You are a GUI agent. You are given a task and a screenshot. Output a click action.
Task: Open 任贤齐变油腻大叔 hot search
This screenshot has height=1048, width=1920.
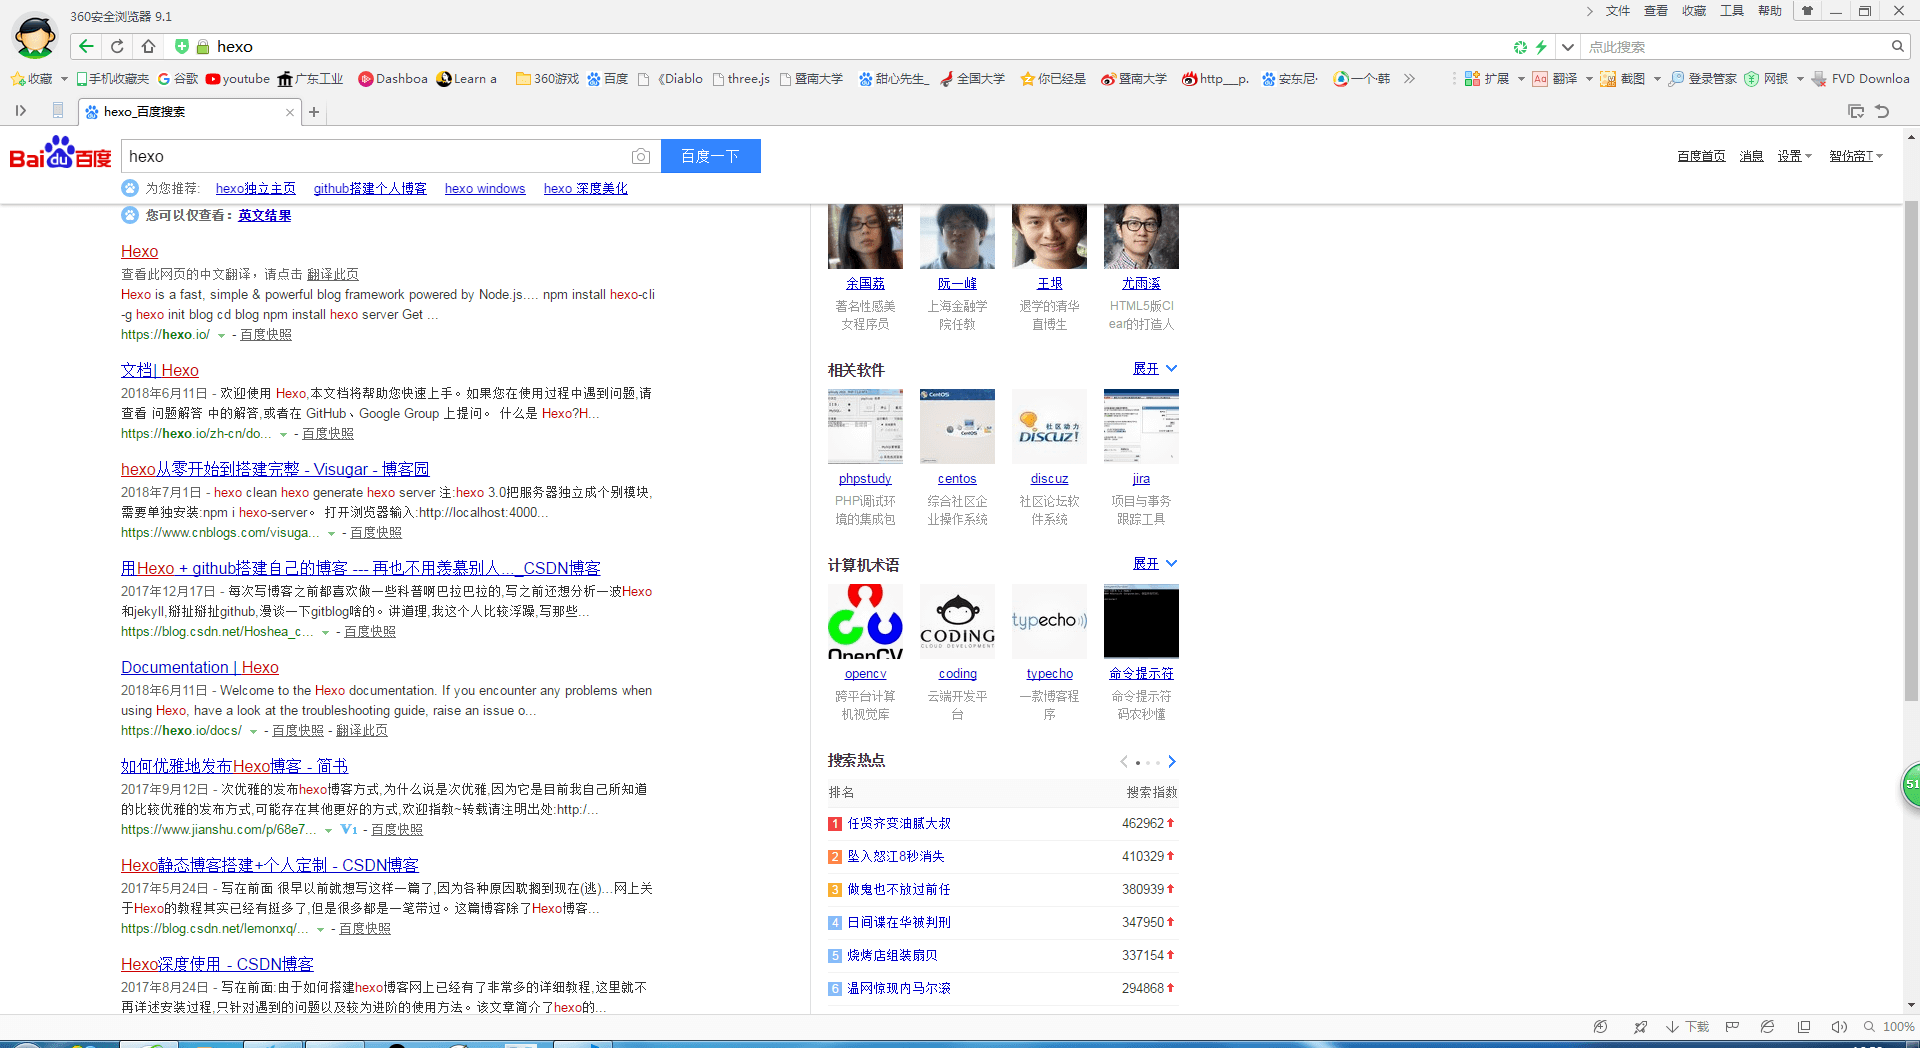899,824
